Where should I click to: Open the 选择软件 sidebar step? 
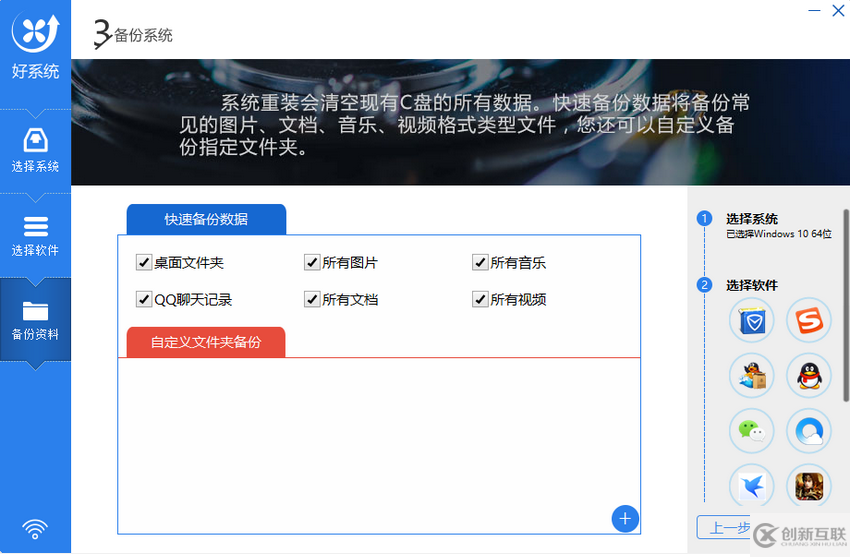pos(35,236)
